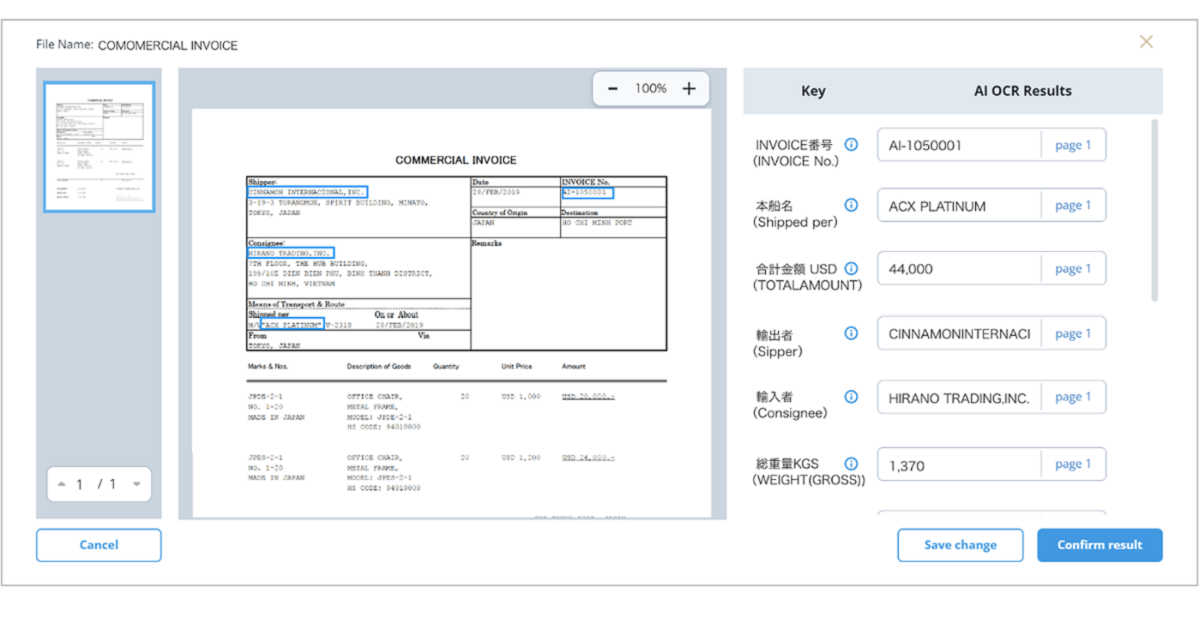Open page 1 link beside WEIGHT(GROSS)
This screenshot has width=1200, height=630.
tap(1073, 463)
